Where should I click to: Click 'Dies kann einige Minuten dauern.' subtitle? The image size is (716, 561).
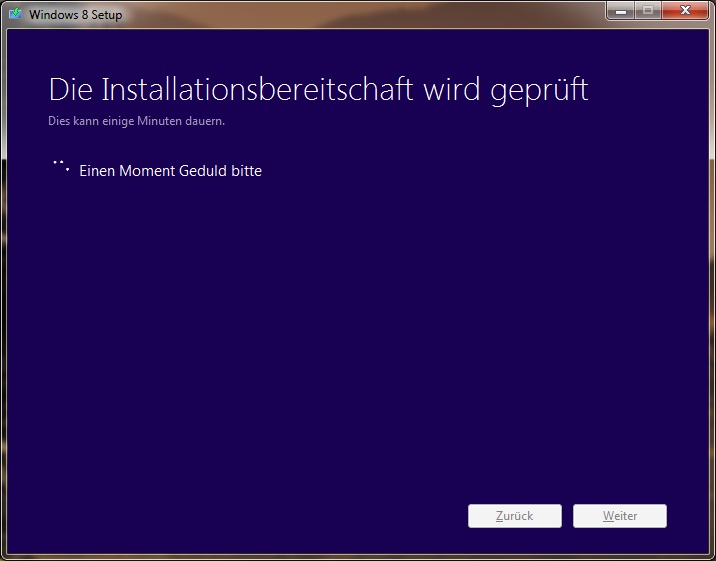click(136, 122)
